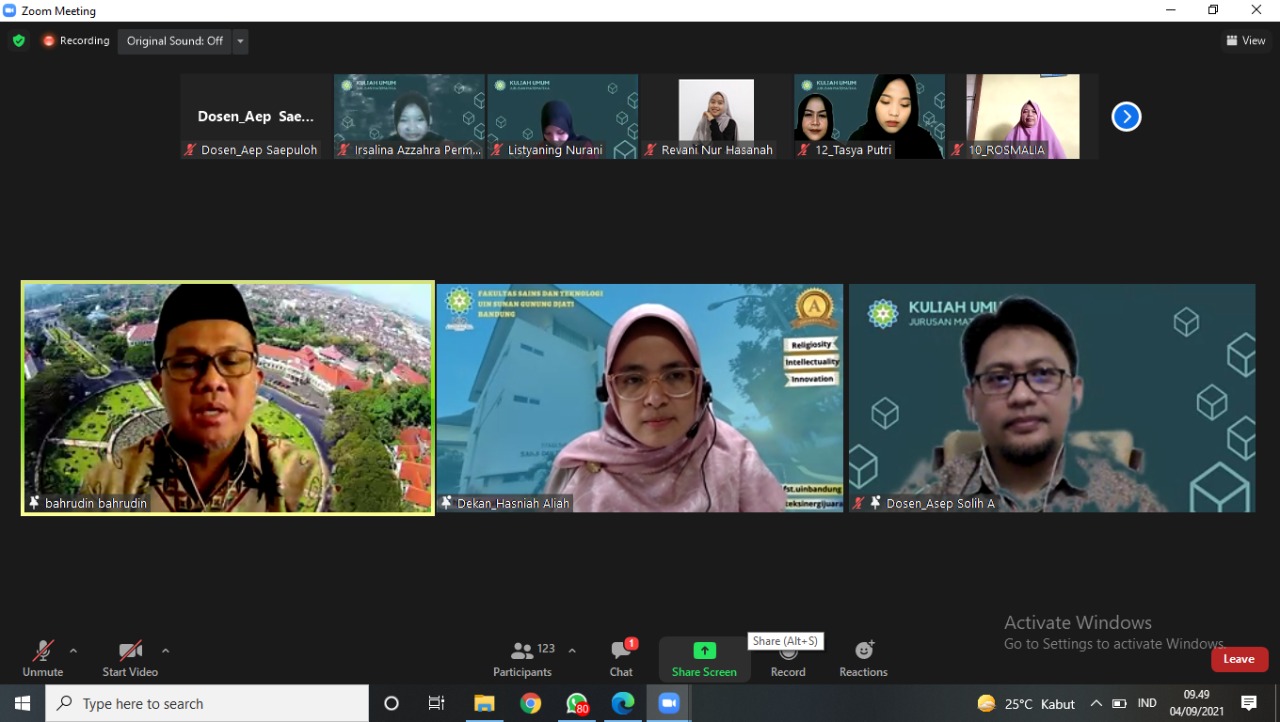Viewport: 1280px width, 722px height.
Task: Expand video options arrow beside Start Video
Action: 165,651
